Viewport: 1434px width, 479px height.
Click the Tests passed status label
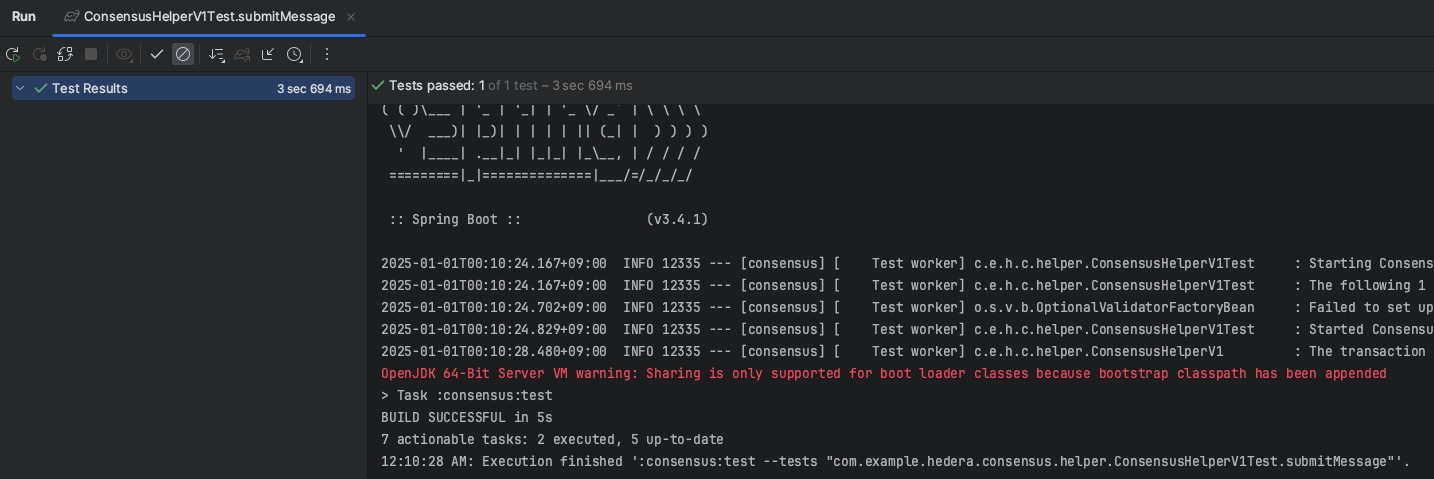pyautogui.click(x=436, y=86)
